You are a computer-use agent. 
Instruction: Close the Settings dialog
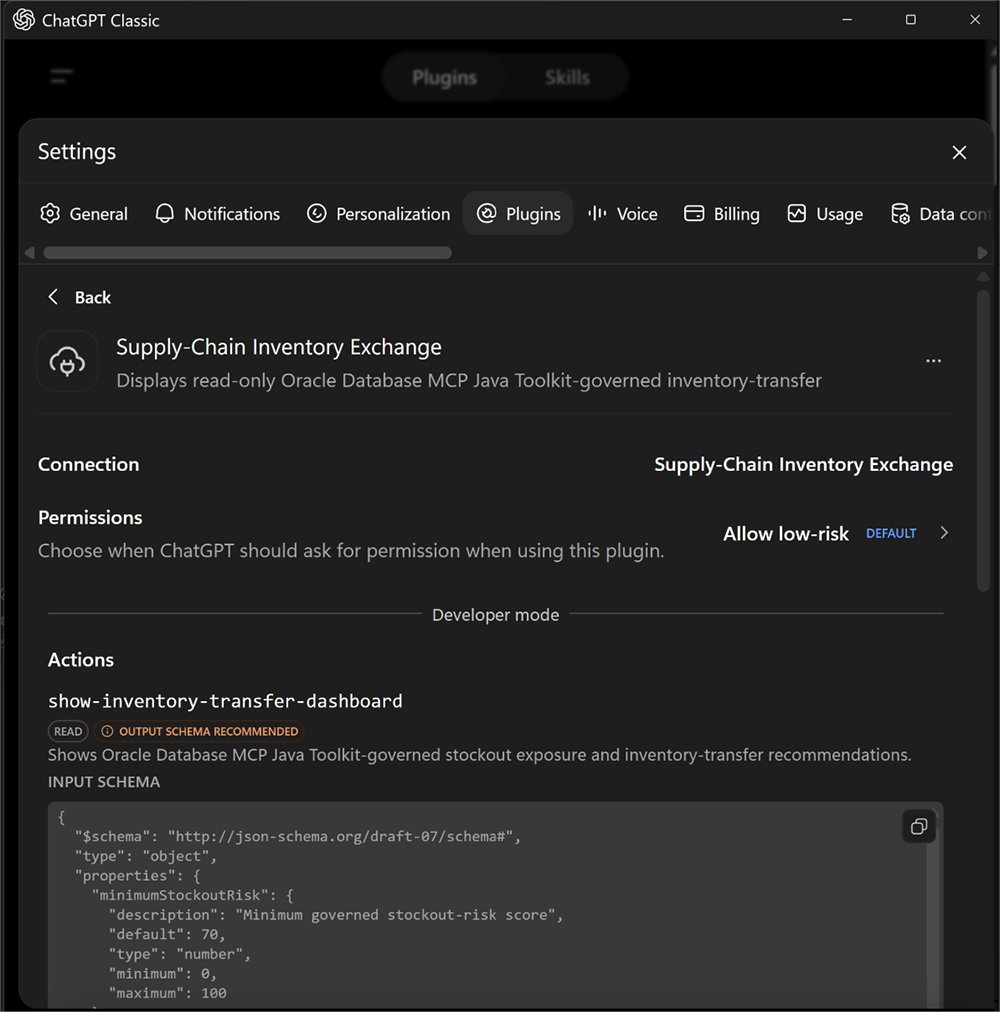tap(959, 152)
